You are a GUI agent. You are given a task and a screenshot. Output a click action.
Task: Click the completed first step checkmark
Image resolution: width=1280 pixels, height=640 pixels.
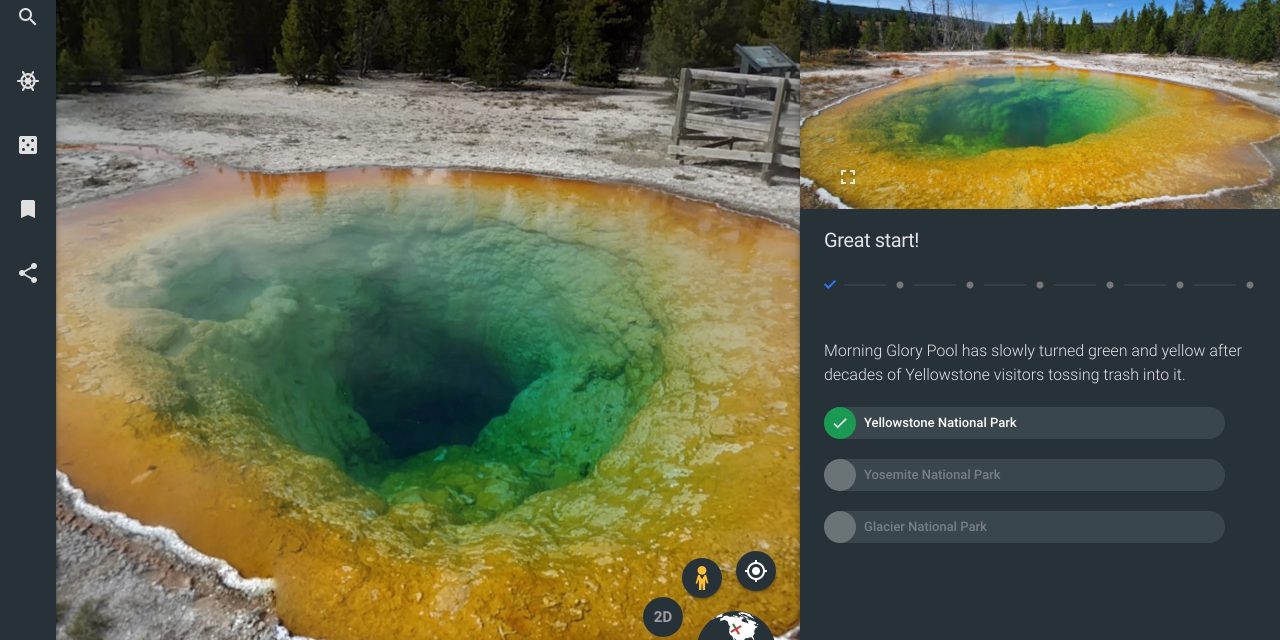click(830, 285)
